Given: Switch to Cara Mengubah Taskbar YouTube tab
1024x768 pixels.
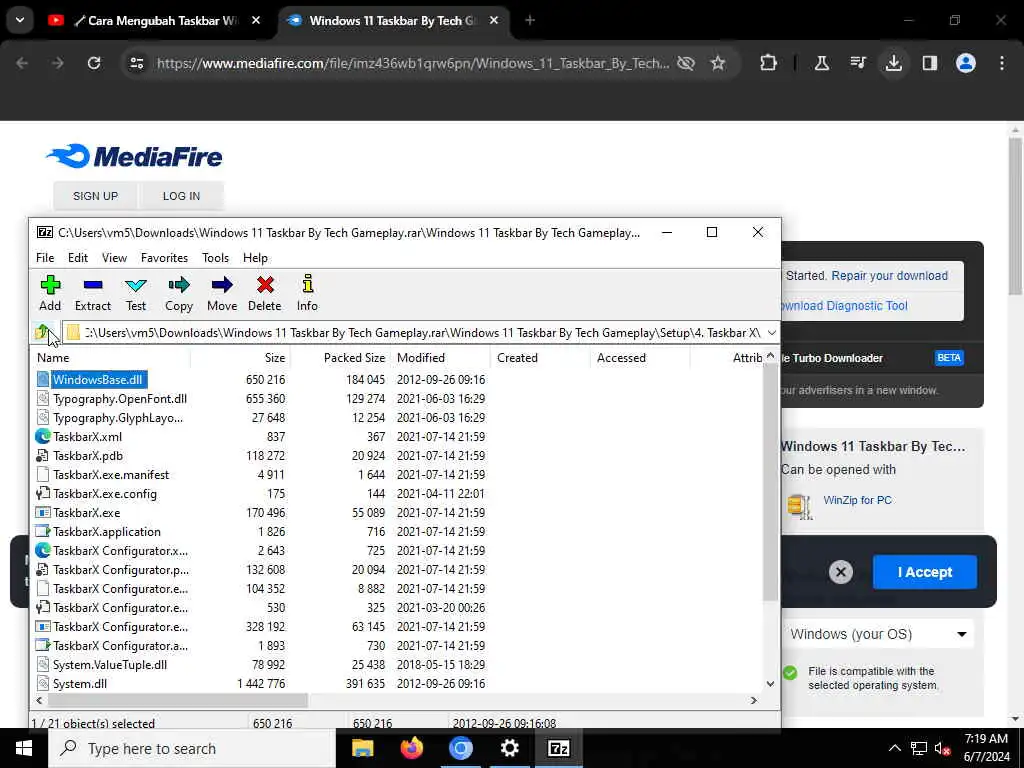Looking at the screenshot, I should [x=155, y=20].
